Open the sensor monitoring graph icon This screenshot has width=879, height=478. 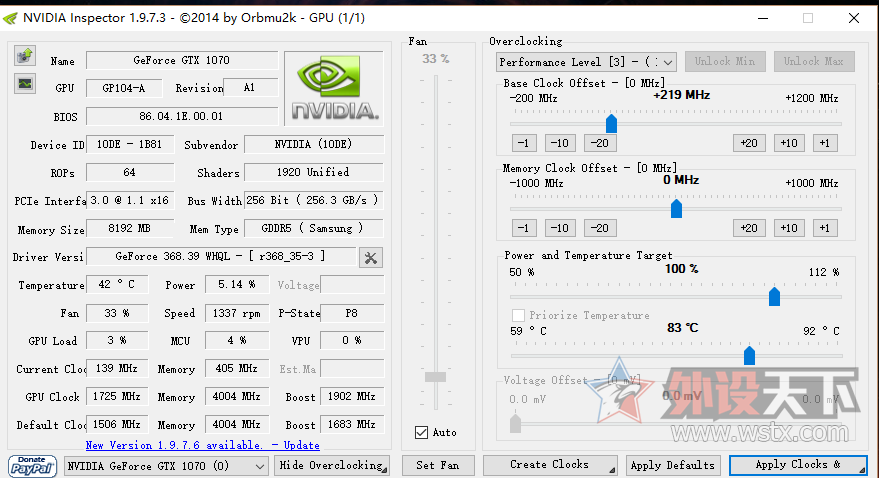pyautogui.click(x=25, y=84)
